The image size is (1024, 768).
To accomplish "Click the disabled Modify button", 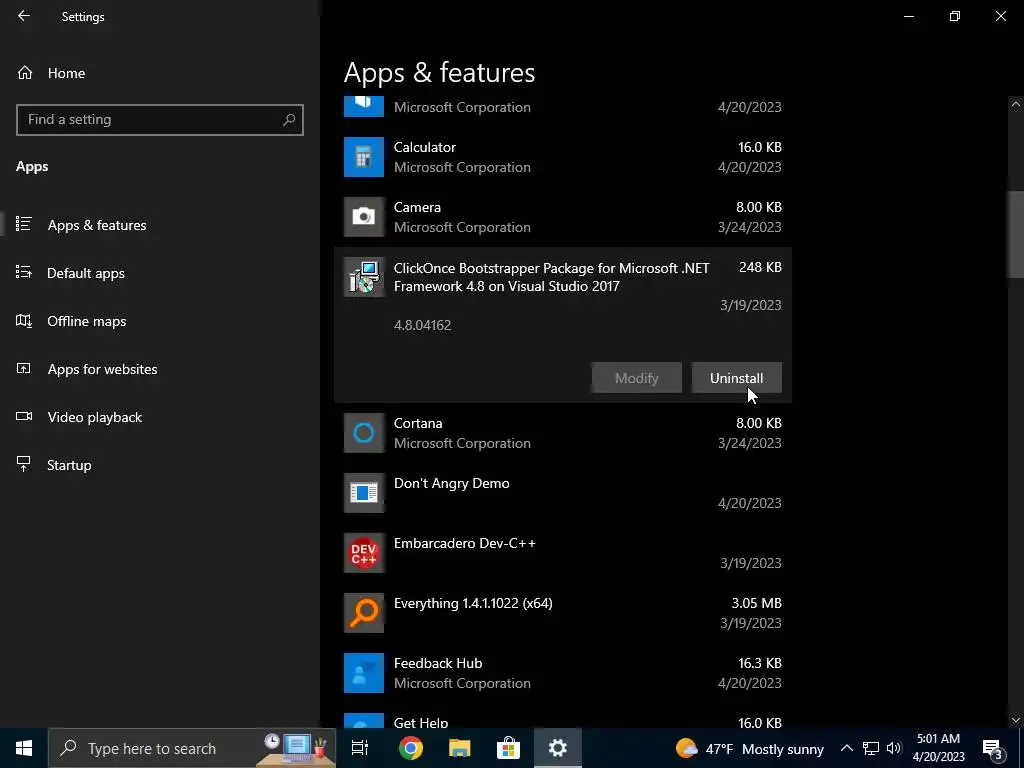I will (x=637, y=378).
